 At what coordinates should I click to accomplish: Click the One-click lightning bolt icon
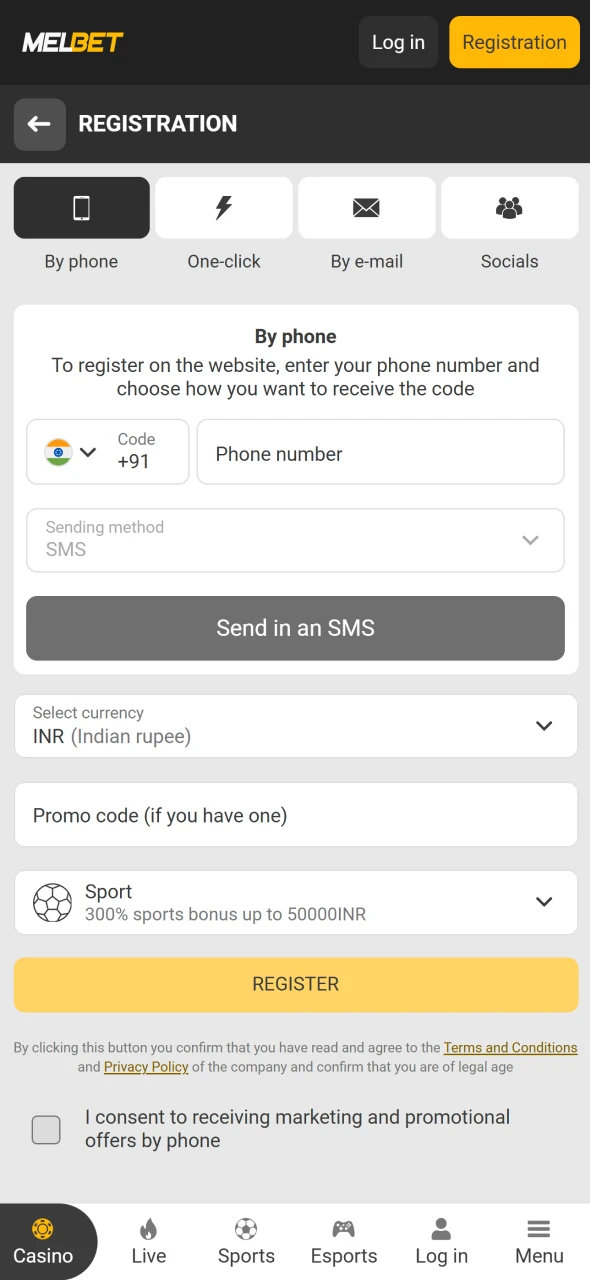[x=224, y=207]
